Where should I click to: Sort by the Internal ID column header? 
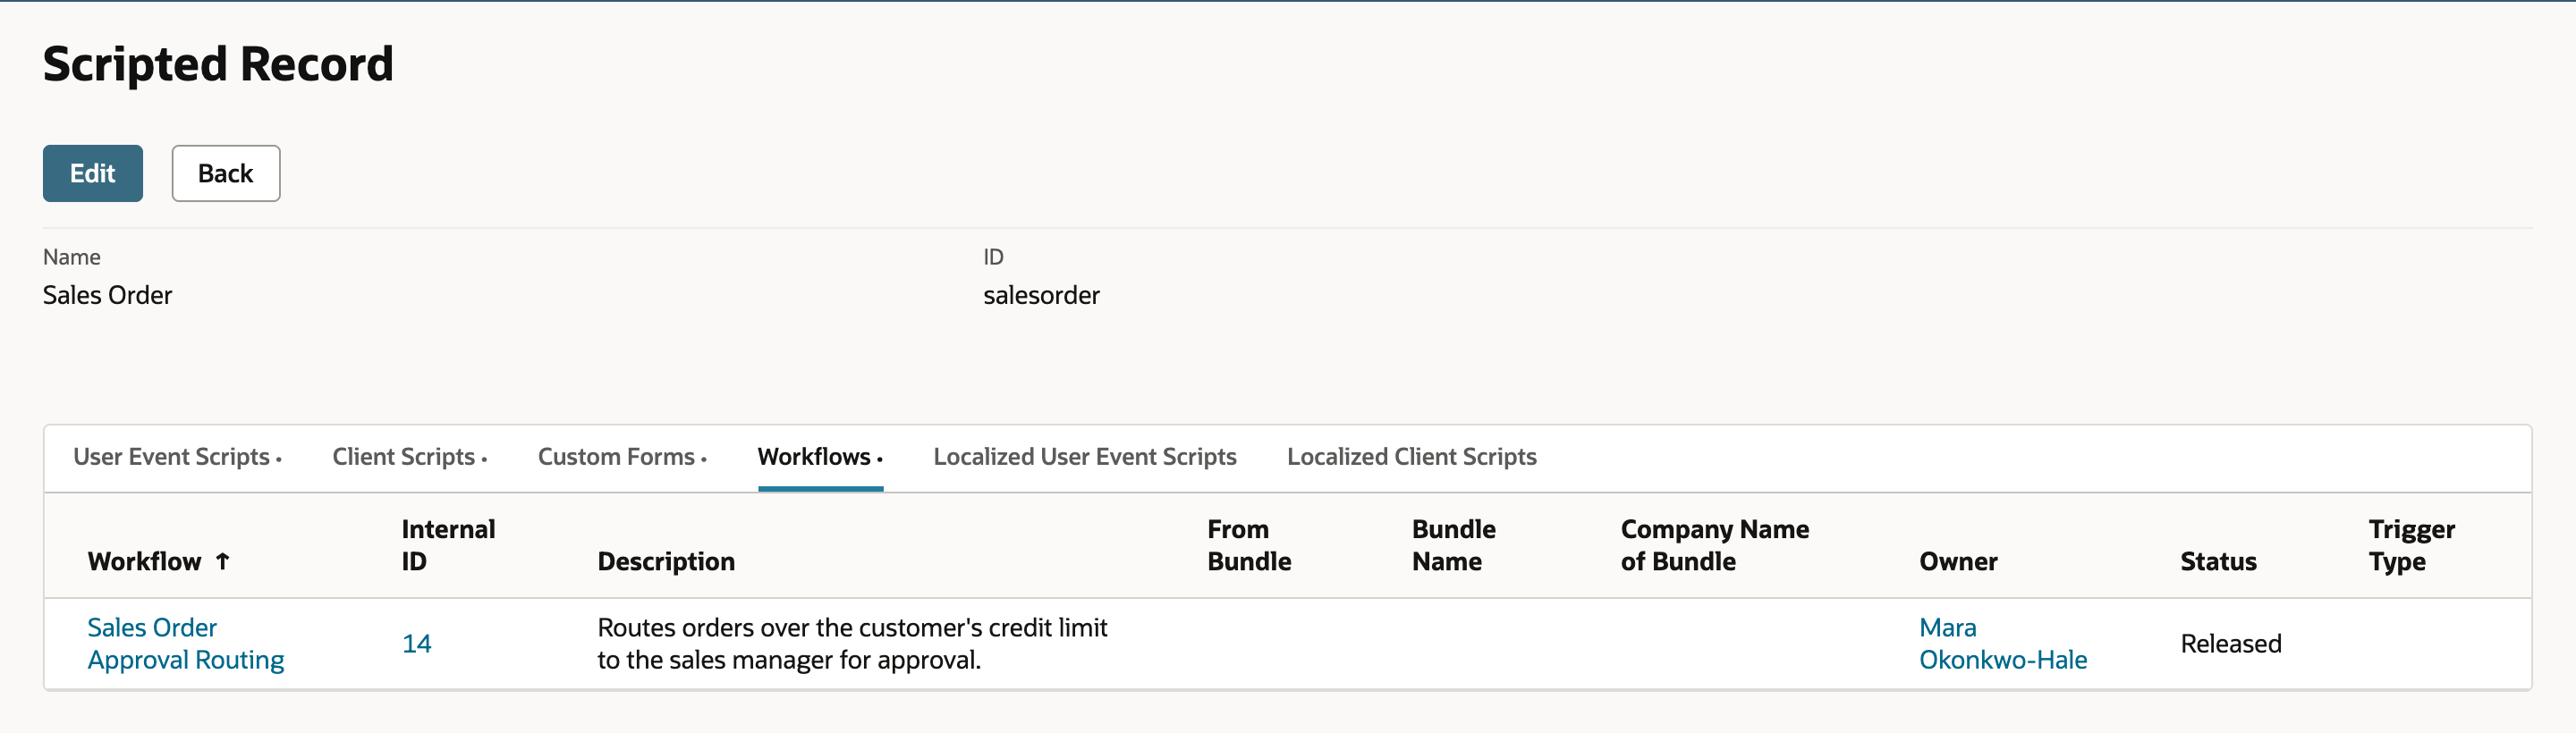click(448, 545)
